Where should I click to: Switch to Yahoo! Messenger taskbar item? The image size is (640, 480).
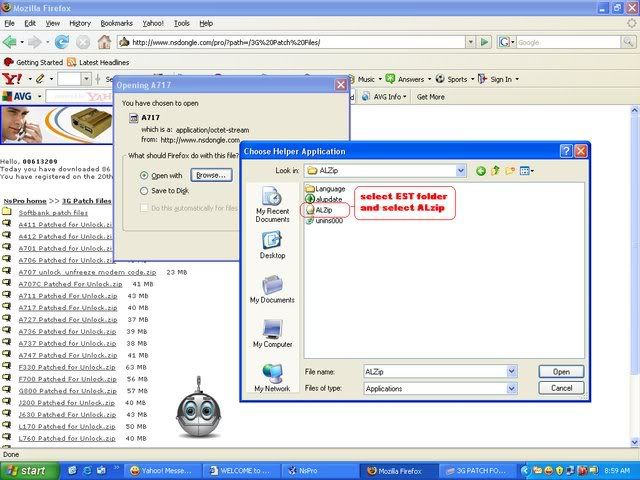[x=161, y=471]
